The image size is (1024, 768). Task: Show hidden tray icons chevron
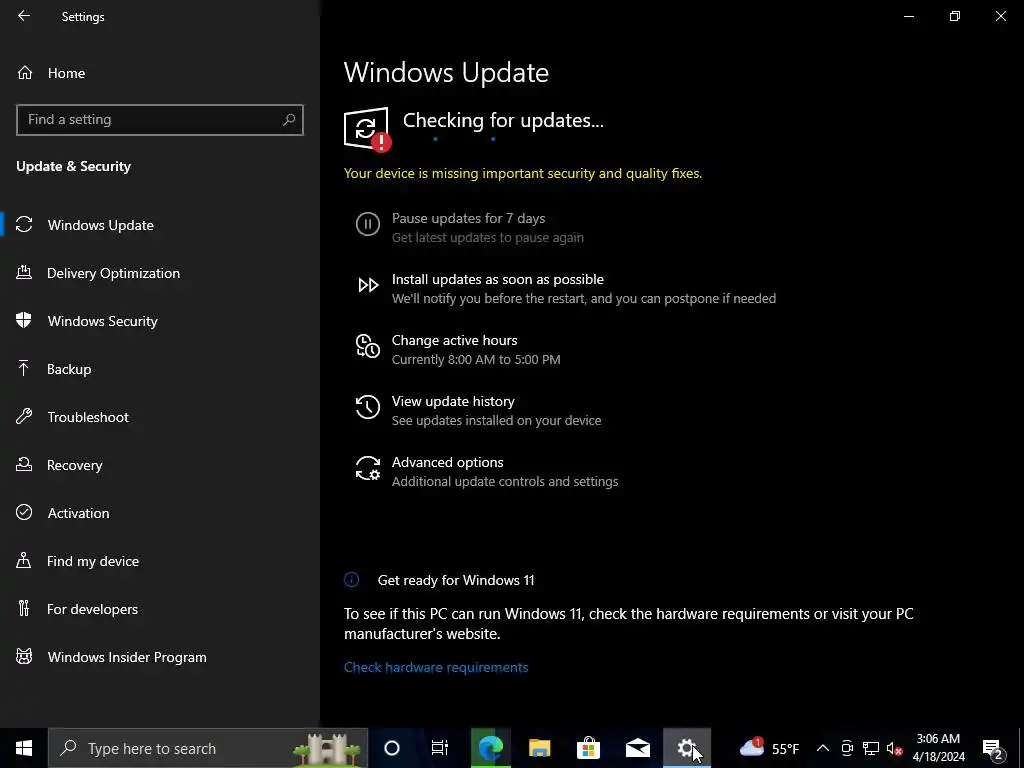[x=823, y=748]
